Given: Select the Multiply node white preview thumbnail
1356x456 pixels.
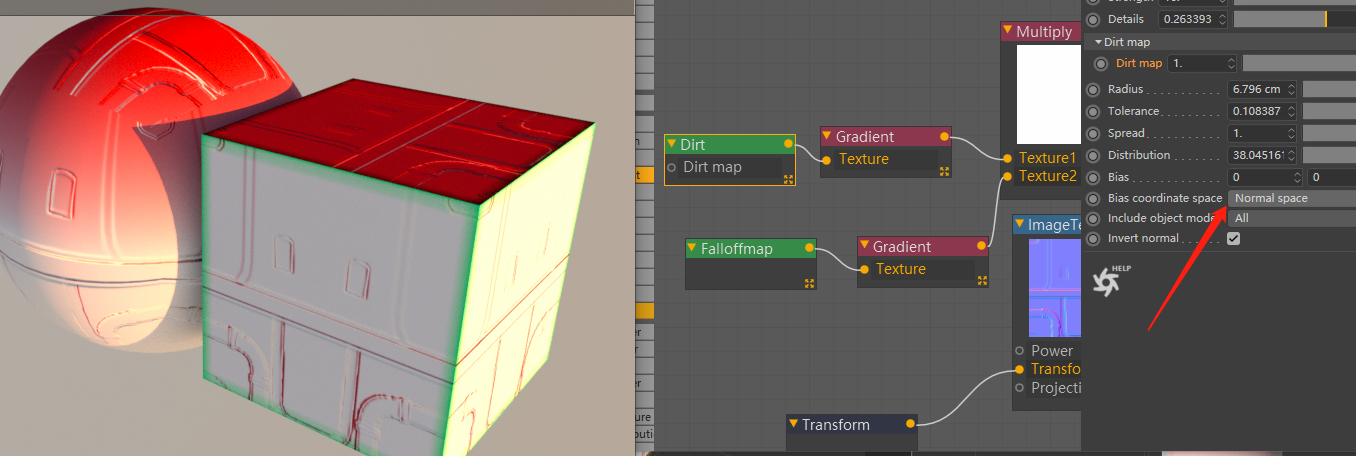Looking at the screenshot, I should 1049,95.
